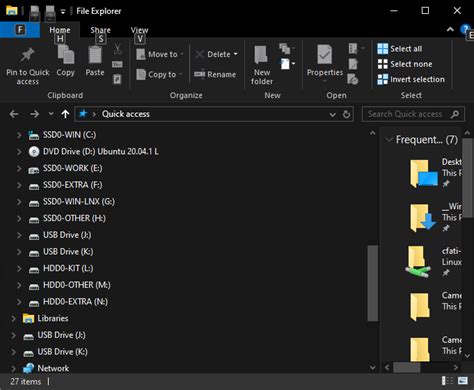Expand HDD0-KIT (L:) tree node
The image size is (474, 390).
(19, 268)
